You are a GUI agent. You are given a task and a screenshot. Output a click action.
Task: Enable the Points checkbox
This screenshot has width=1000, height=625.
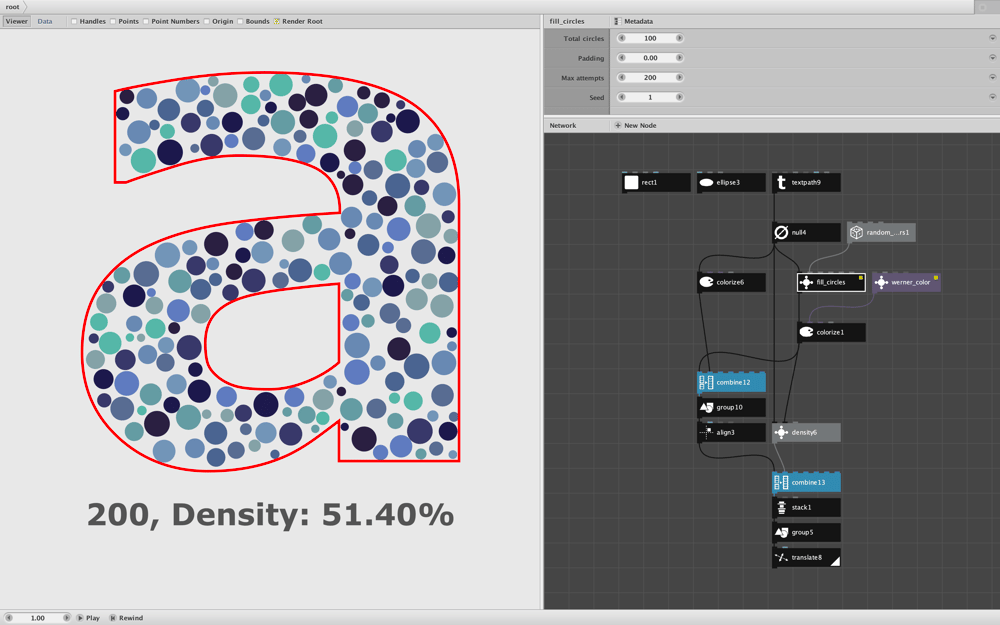pos(113,22)
